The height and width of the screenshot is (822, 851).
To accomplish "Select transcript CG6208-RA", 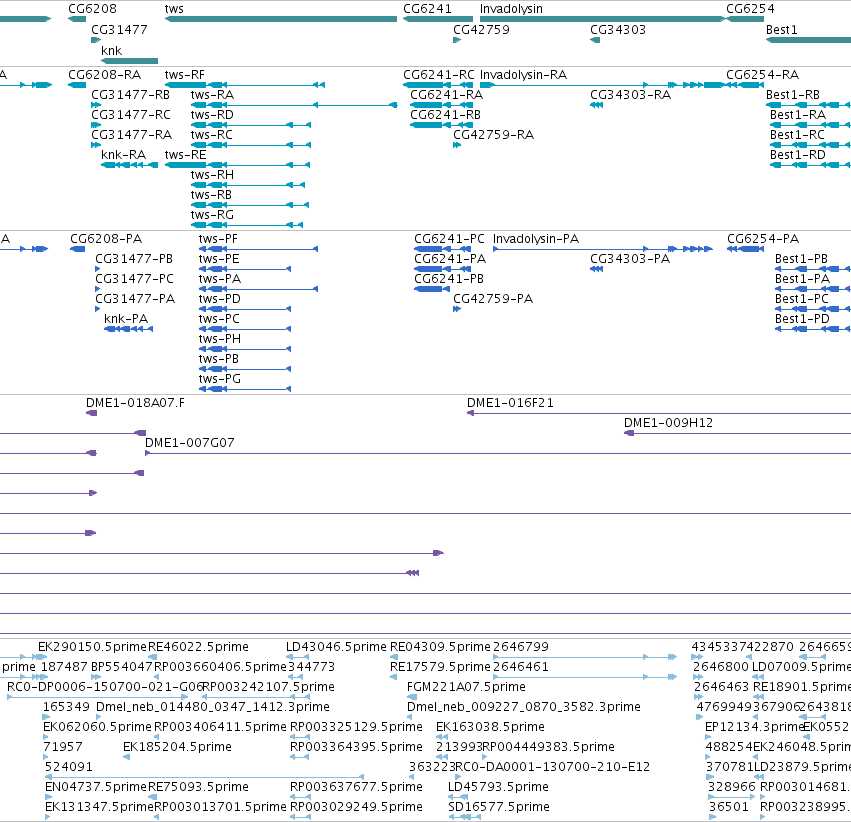I will pyautogui.click(x=77, y=85).
